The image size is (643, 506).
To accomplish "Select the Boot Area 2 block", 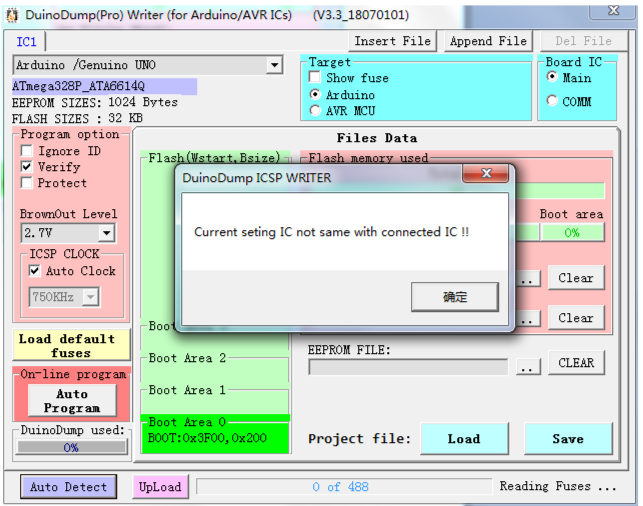I will click(215, 366).
